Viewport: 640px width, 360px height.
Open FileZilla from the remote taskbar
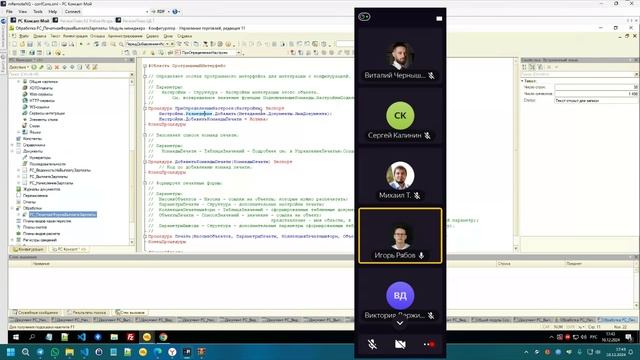pos(131,337)
